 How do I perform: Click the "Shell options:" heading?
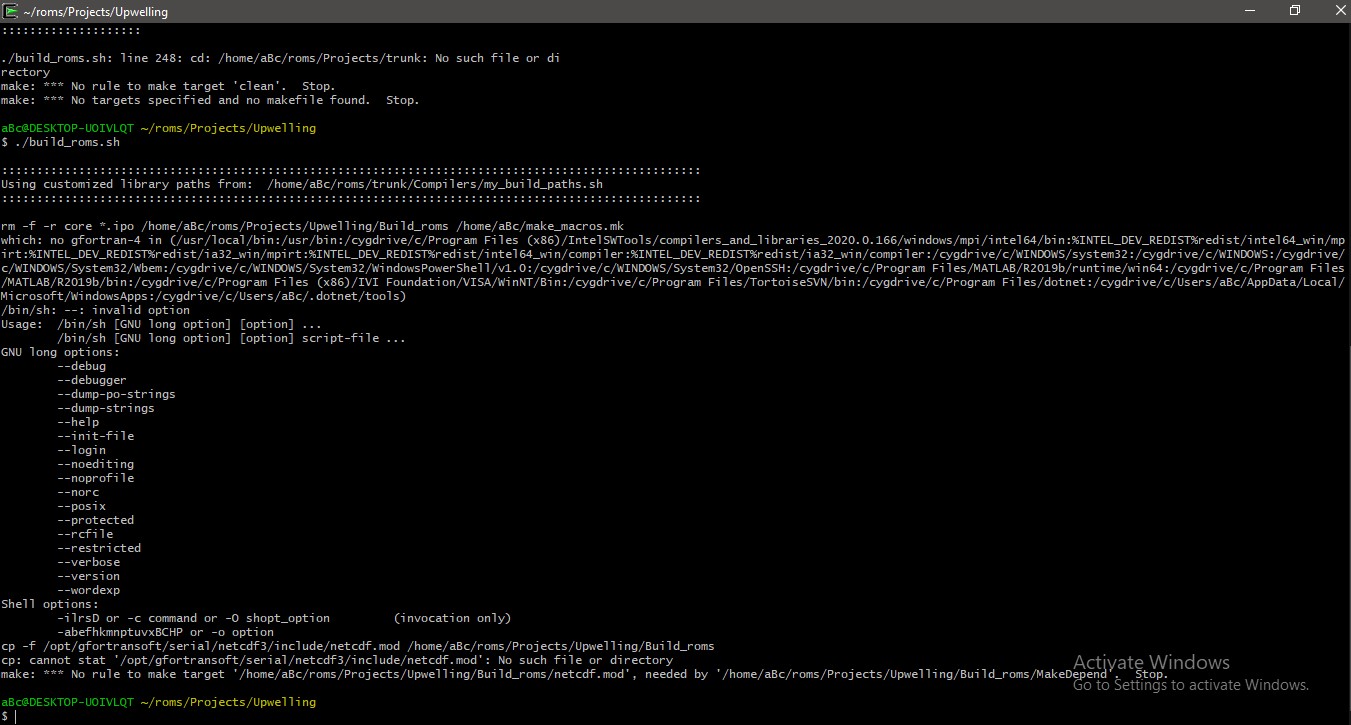tap(50, 604)
